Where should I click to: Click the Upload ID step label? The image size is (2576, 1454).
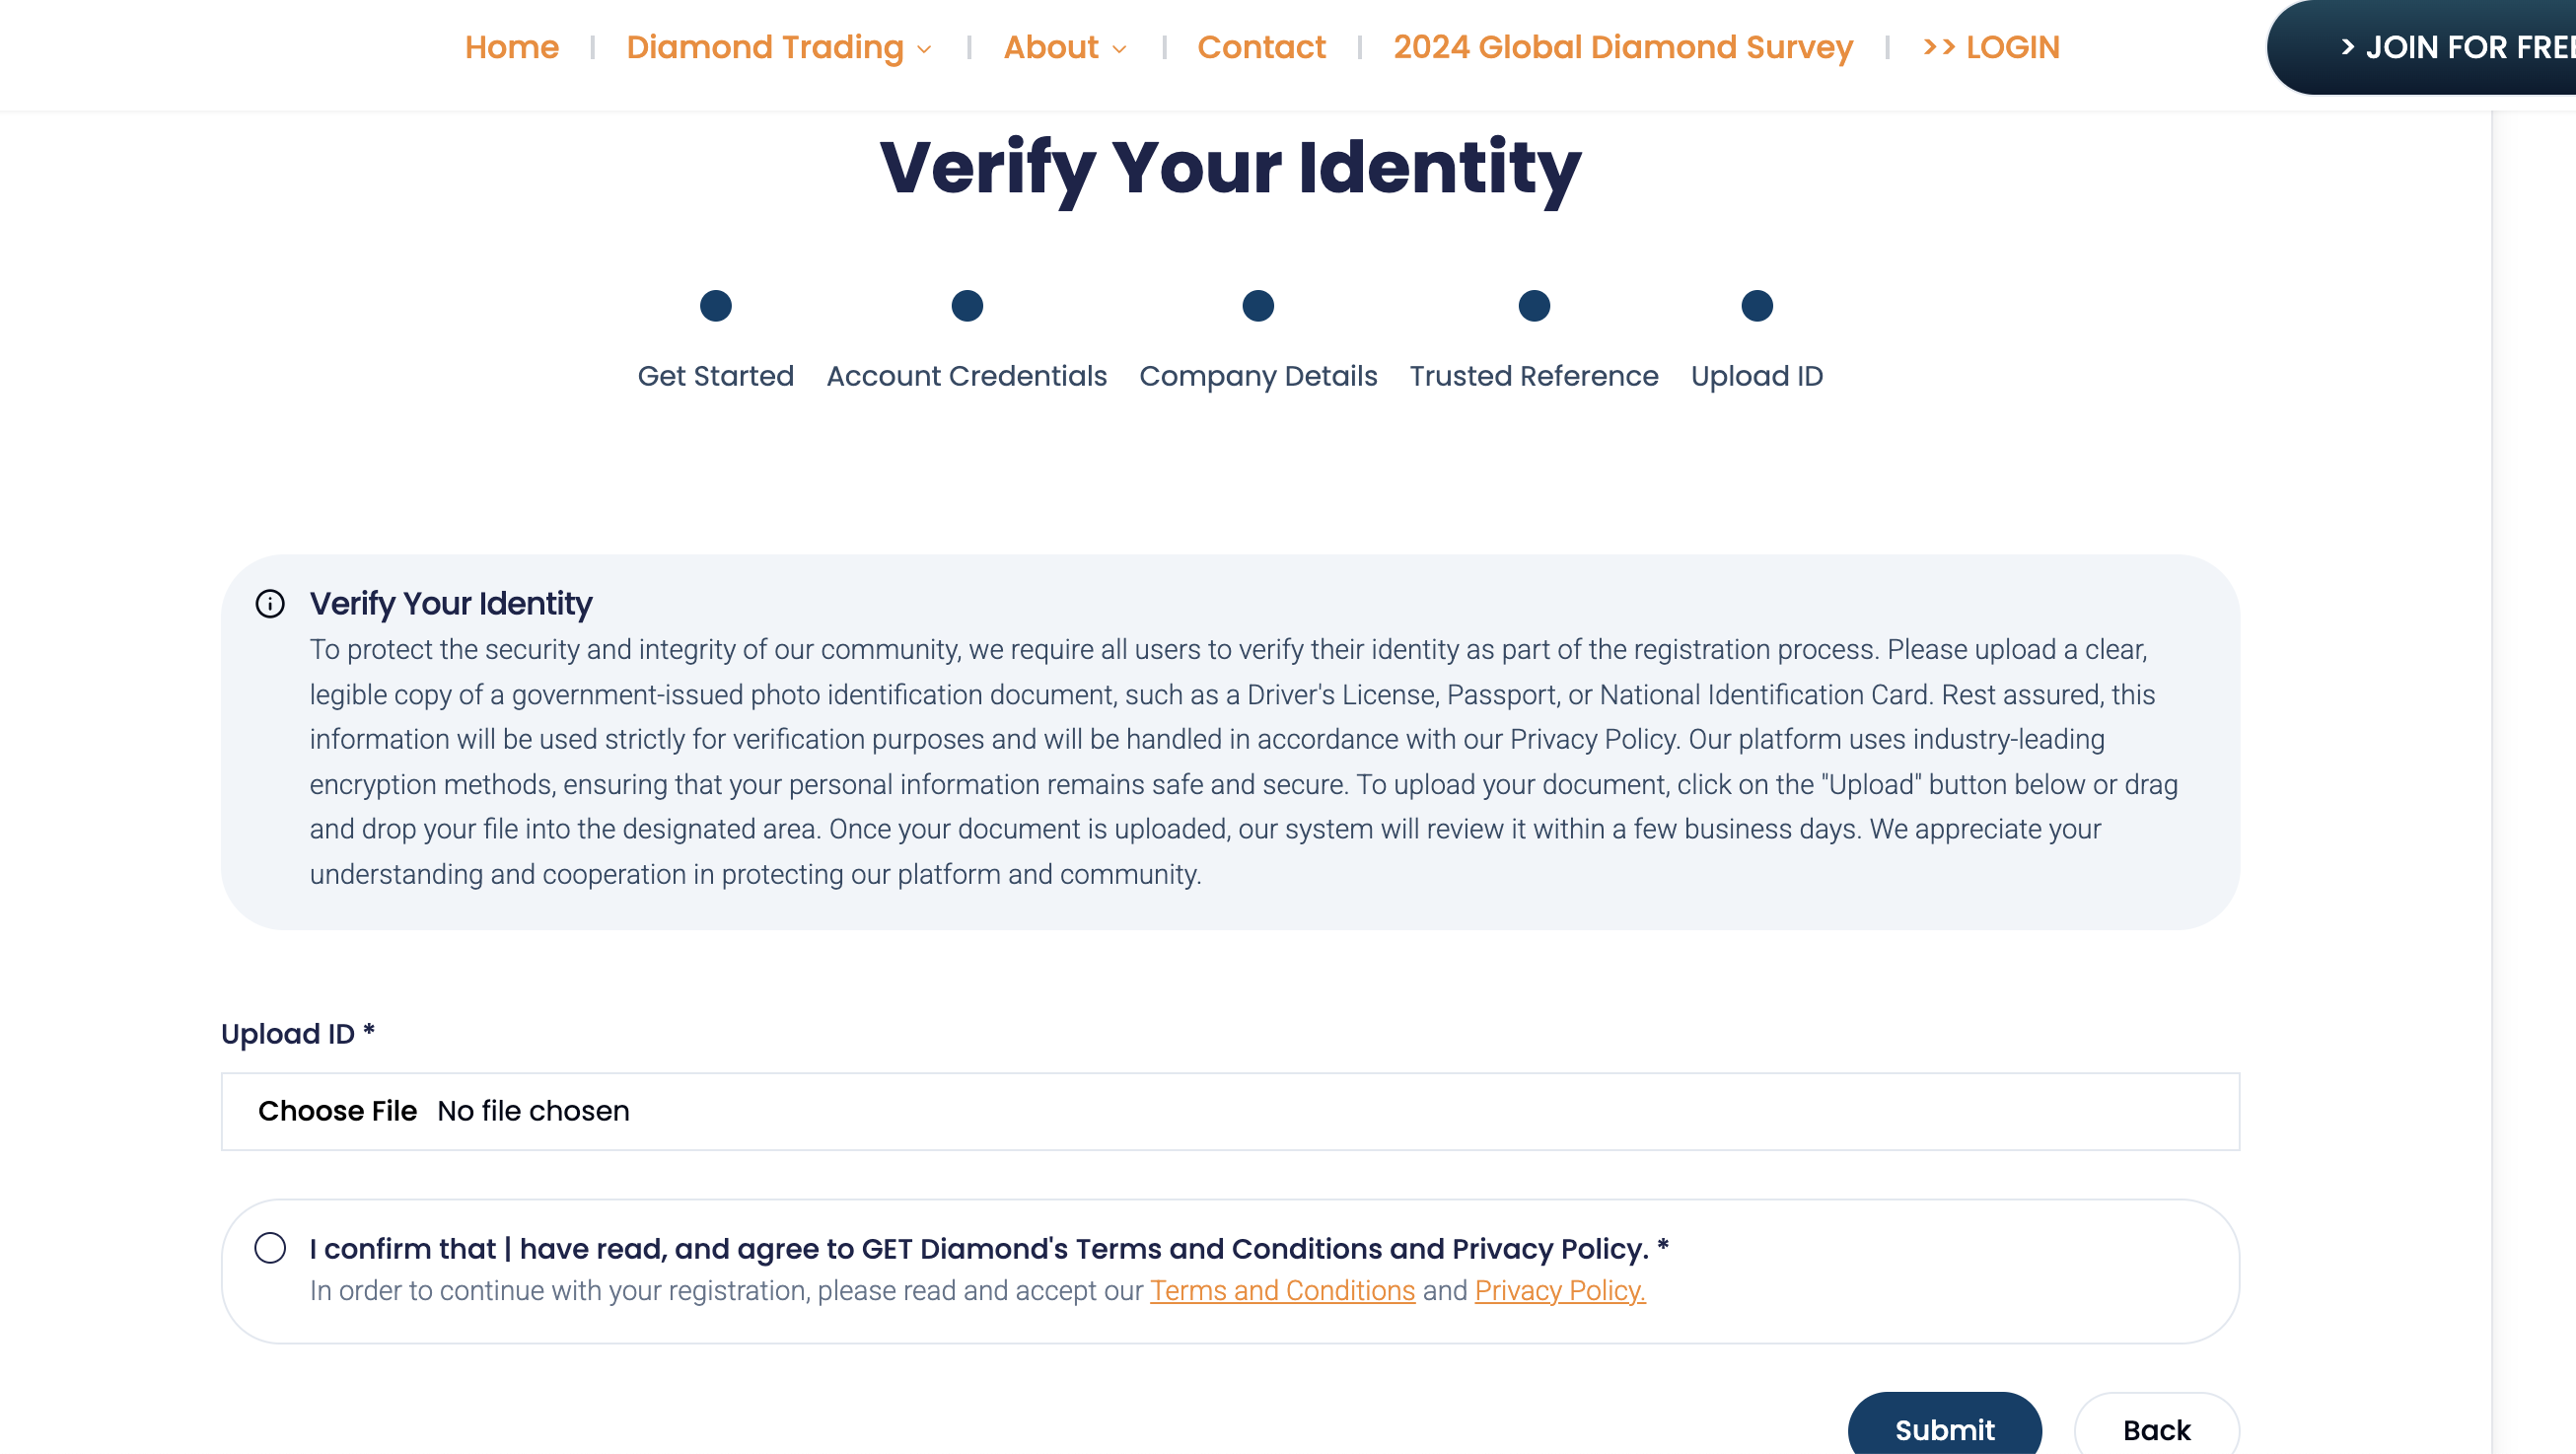(1757, 376)
